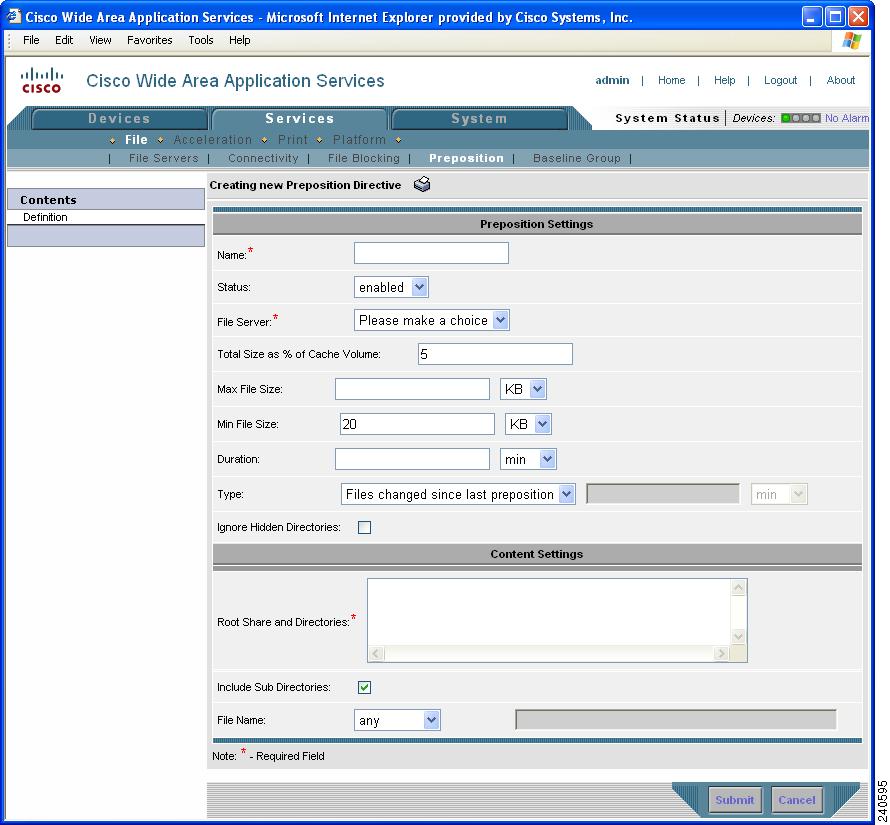Click the Cancel button
The width and height of the screenshot is (890, 825).
pos(796,800)
